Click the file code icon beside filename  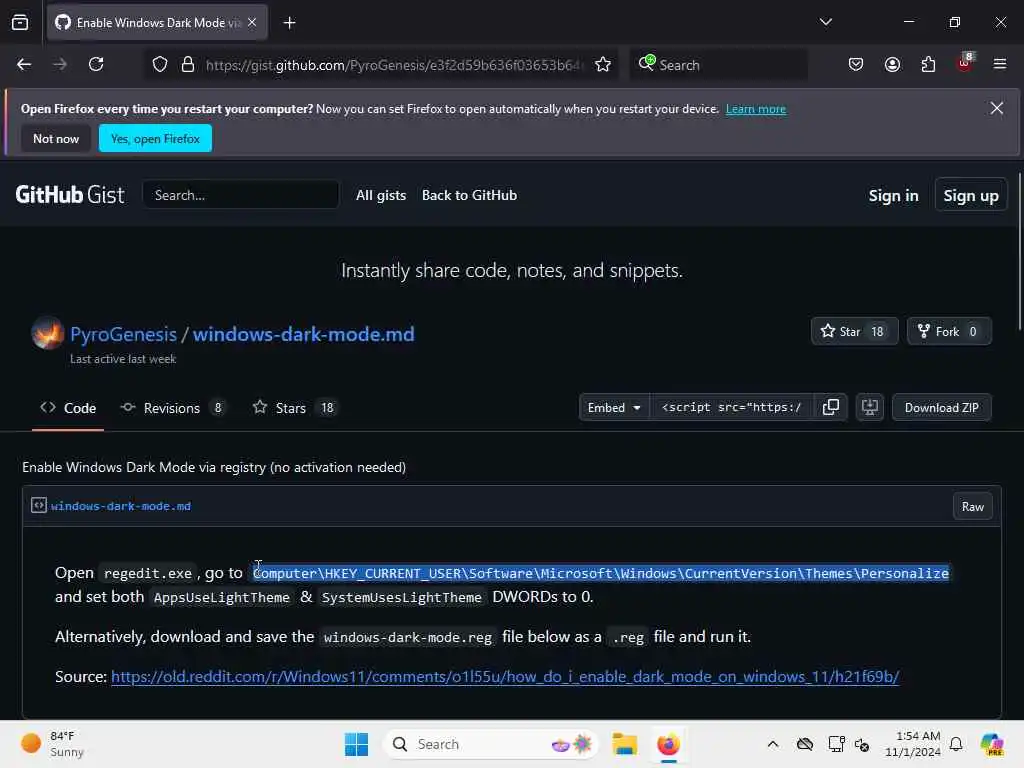pos(39,505)
